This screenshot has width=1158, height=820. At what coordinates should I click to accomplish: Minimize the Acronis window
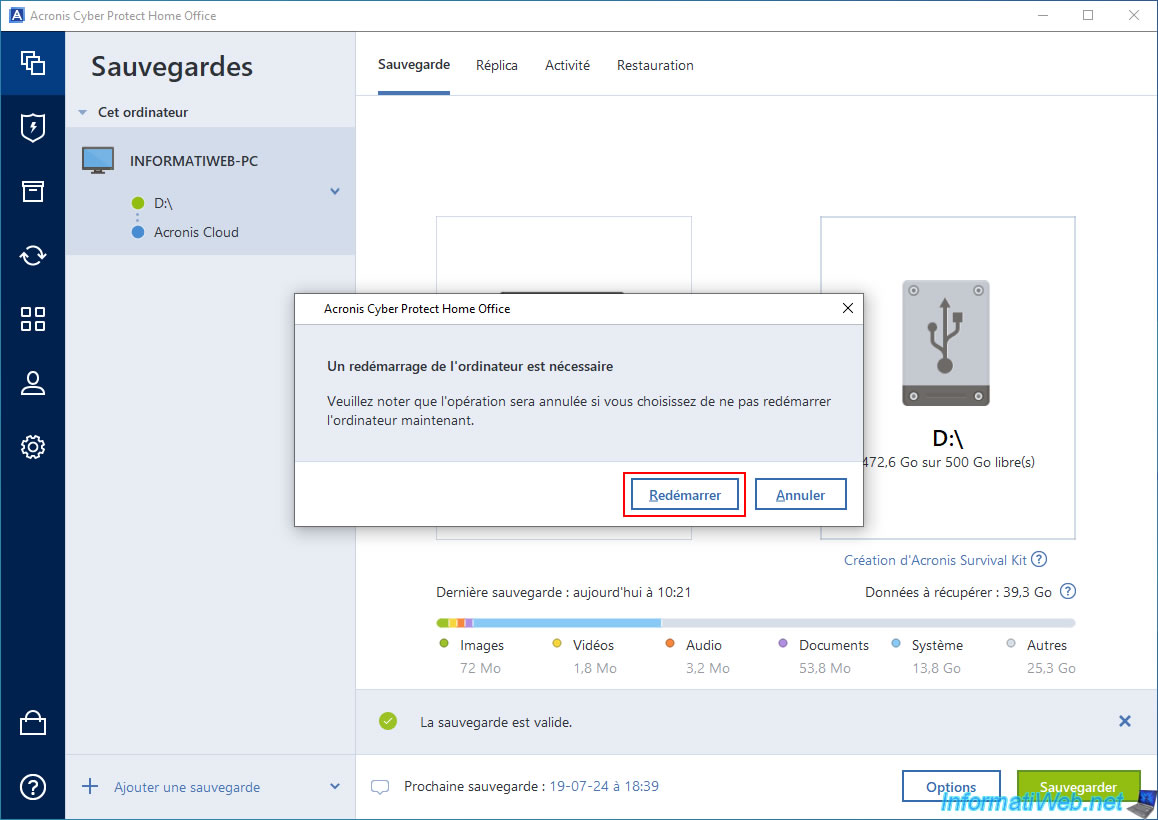[1043, 15]
